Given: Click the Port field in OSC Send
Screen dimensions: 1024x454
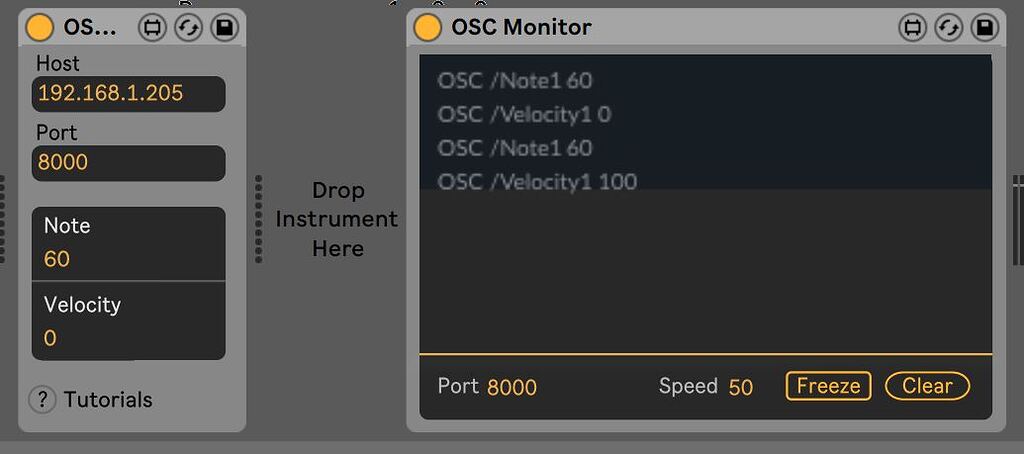Looking at the screenshot, I should [128, 162].
